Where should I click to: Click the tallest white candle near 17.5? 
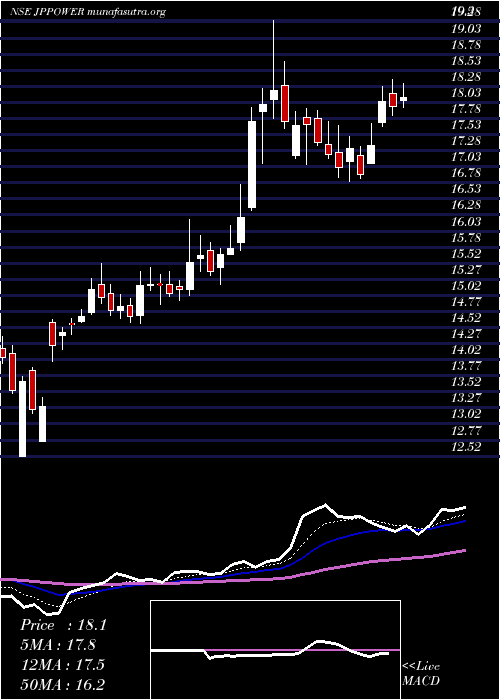[252, 164]
